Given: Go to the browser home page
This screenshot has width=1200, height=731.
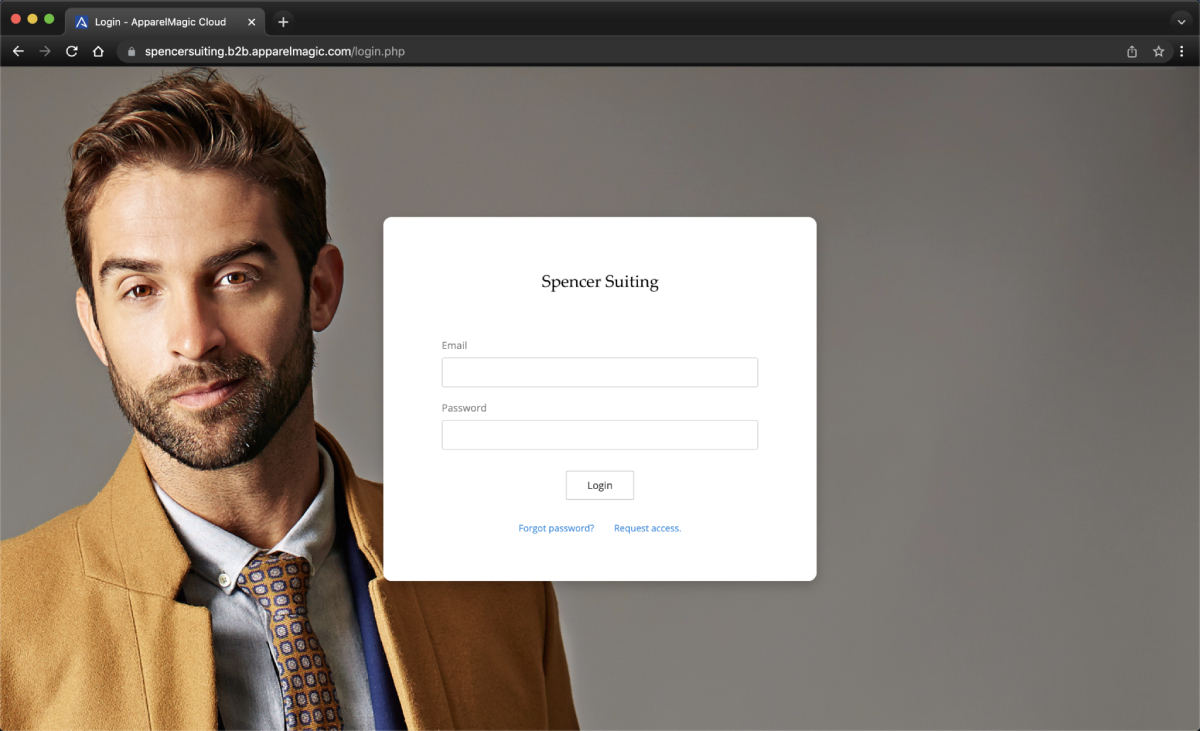Looking at the screenshot, I should (x=98, y=51).
